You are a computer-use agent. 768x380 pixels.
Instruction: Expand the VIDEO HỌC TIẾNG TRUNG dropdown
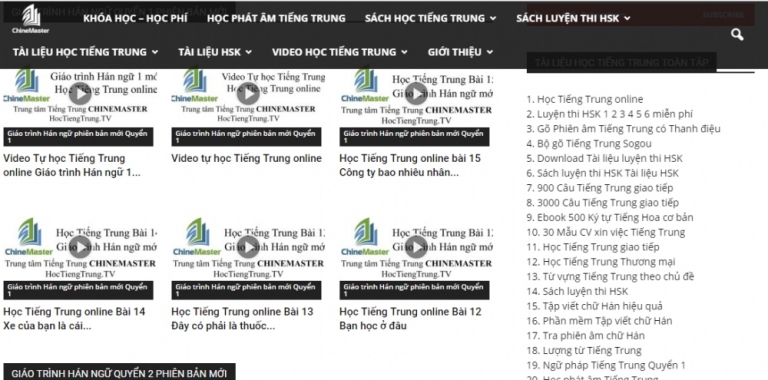click(340, 52)
